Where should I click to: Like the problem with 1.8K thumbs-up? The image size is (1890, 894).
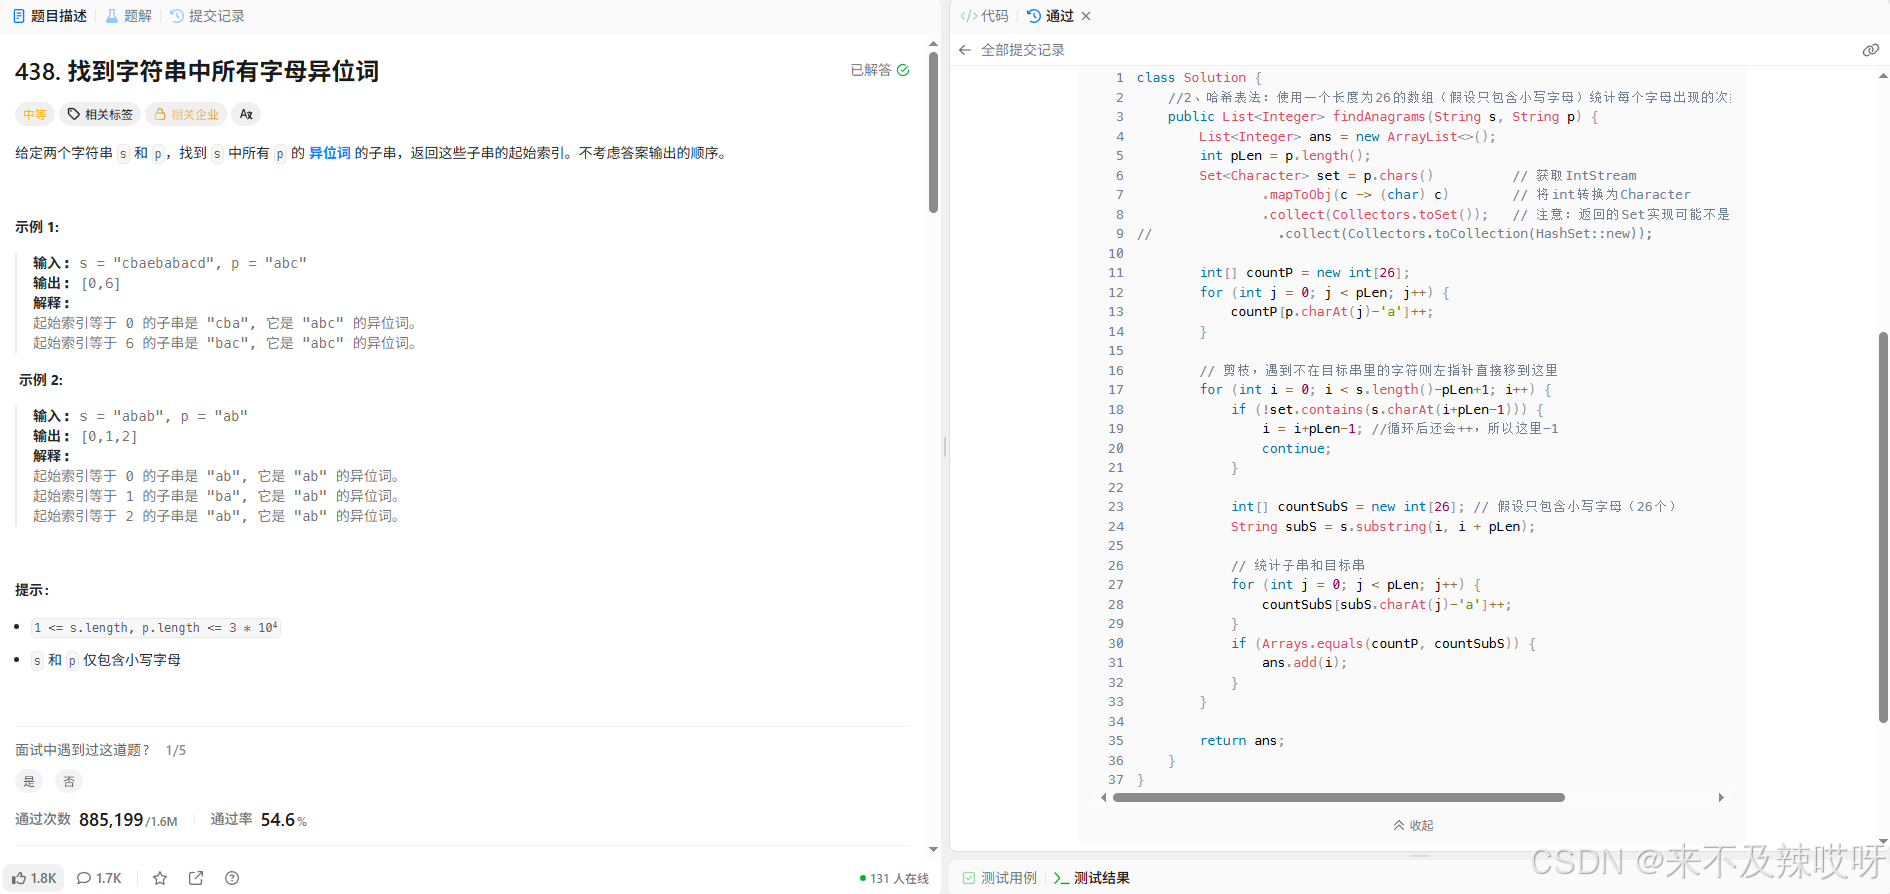34,878
